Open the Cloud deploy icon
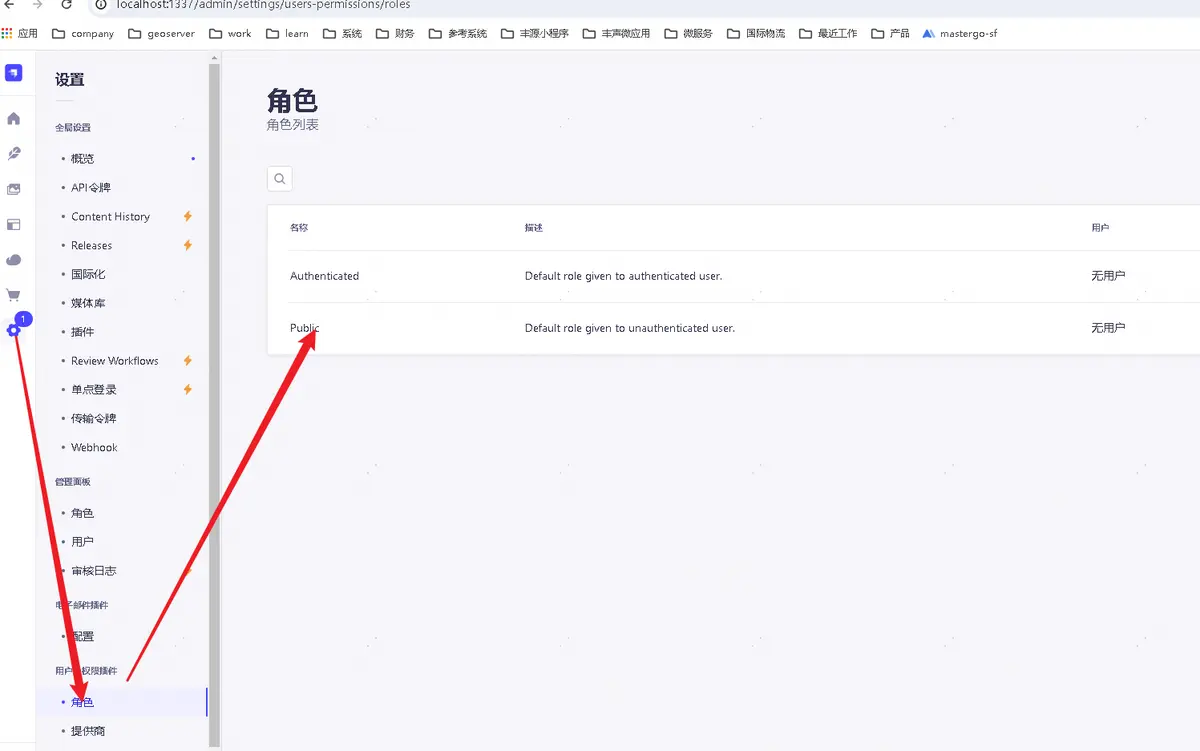The width and height of the screenshot is (1200, 751). (13, 260)
